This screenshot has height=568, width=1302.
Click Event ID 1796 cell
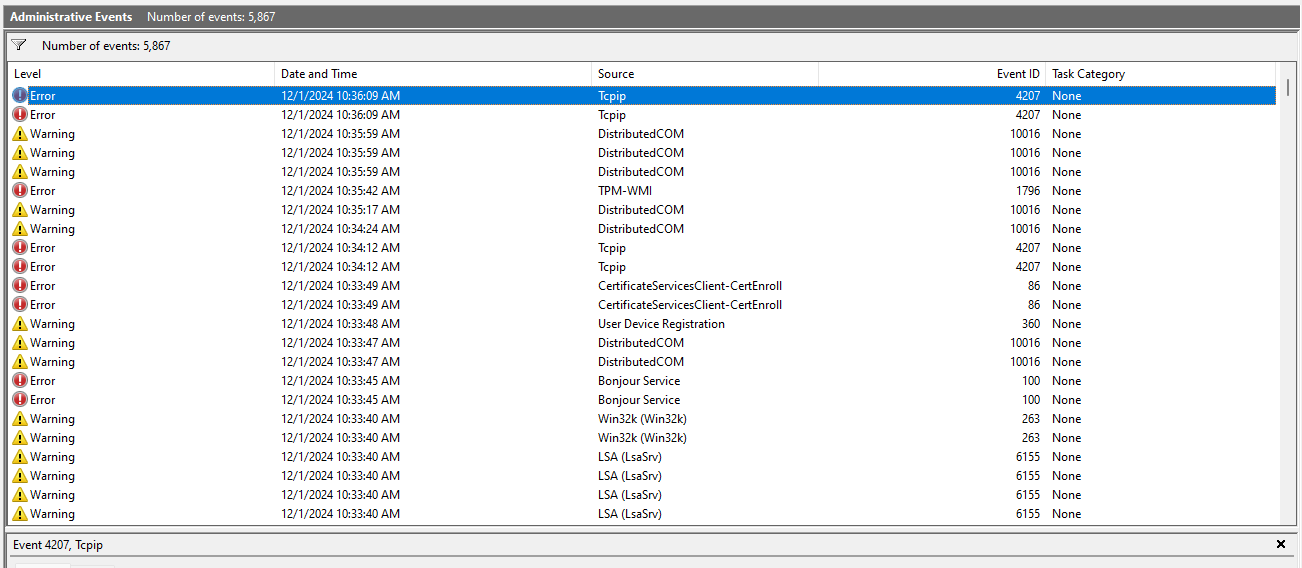click(1027, 191)
